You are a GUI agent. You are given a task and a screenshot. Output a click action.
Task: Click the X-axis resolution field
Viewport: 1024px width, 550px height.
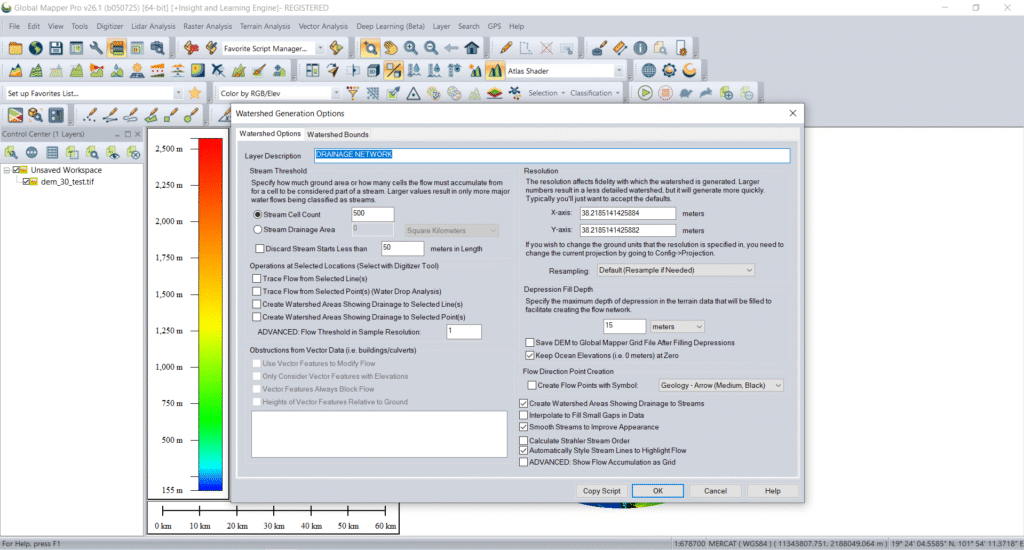click(628, 214)
